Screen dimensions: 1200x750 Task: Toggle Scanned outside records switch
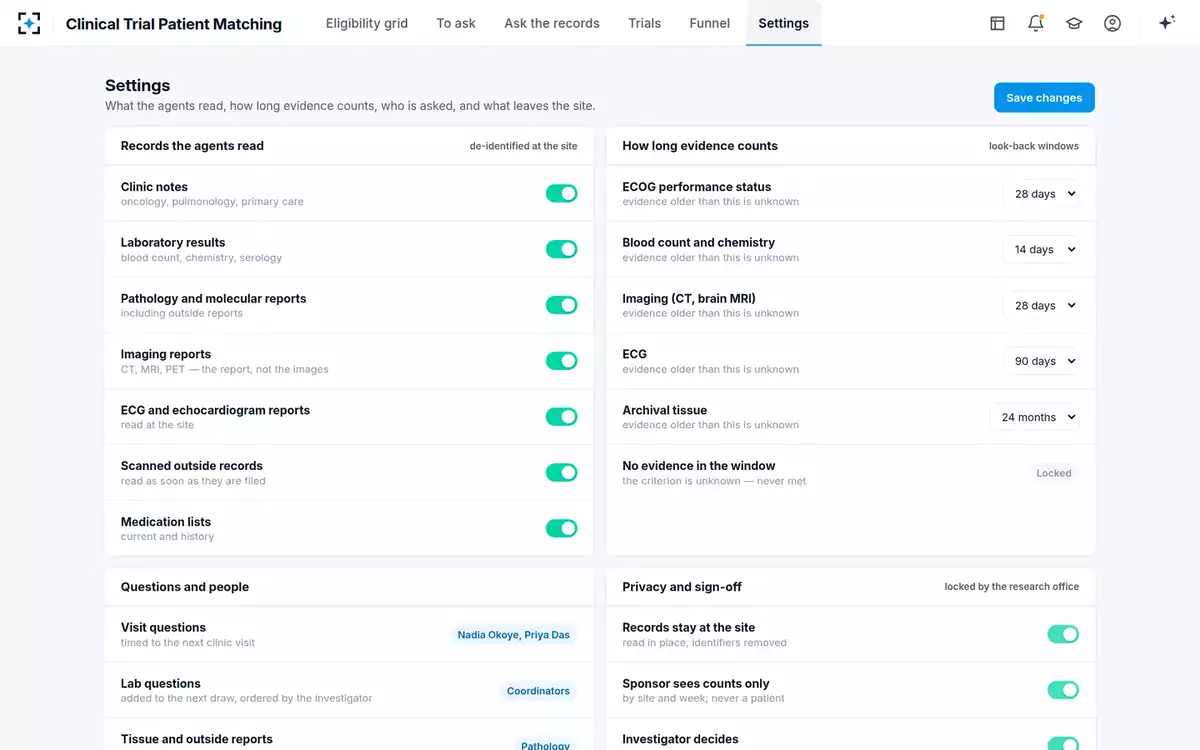point(561,473)
